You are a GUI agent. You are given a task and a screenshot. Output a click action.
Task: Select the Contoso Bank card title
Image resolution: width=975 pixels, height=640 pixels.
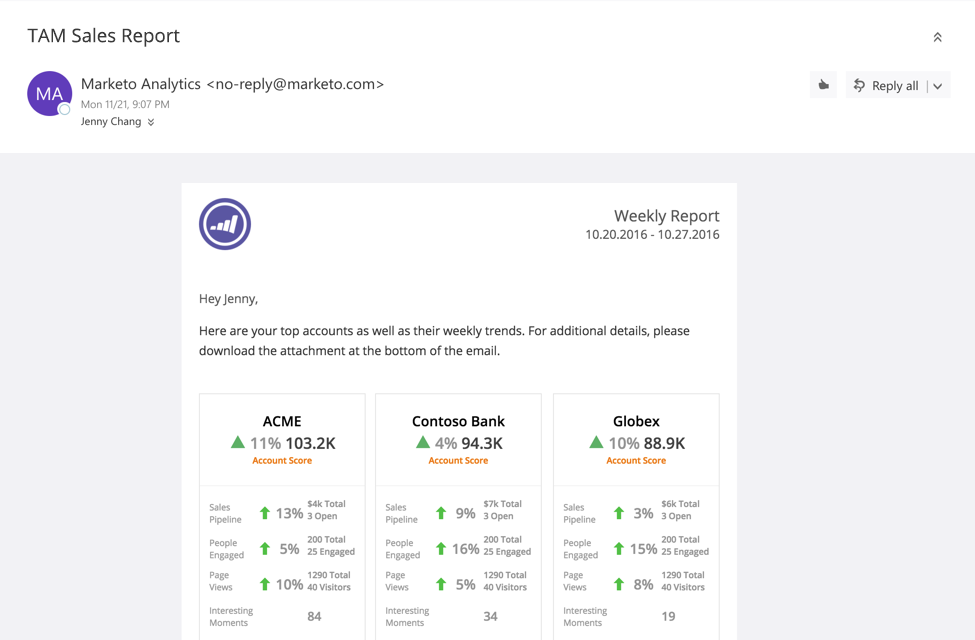[458, 421]
